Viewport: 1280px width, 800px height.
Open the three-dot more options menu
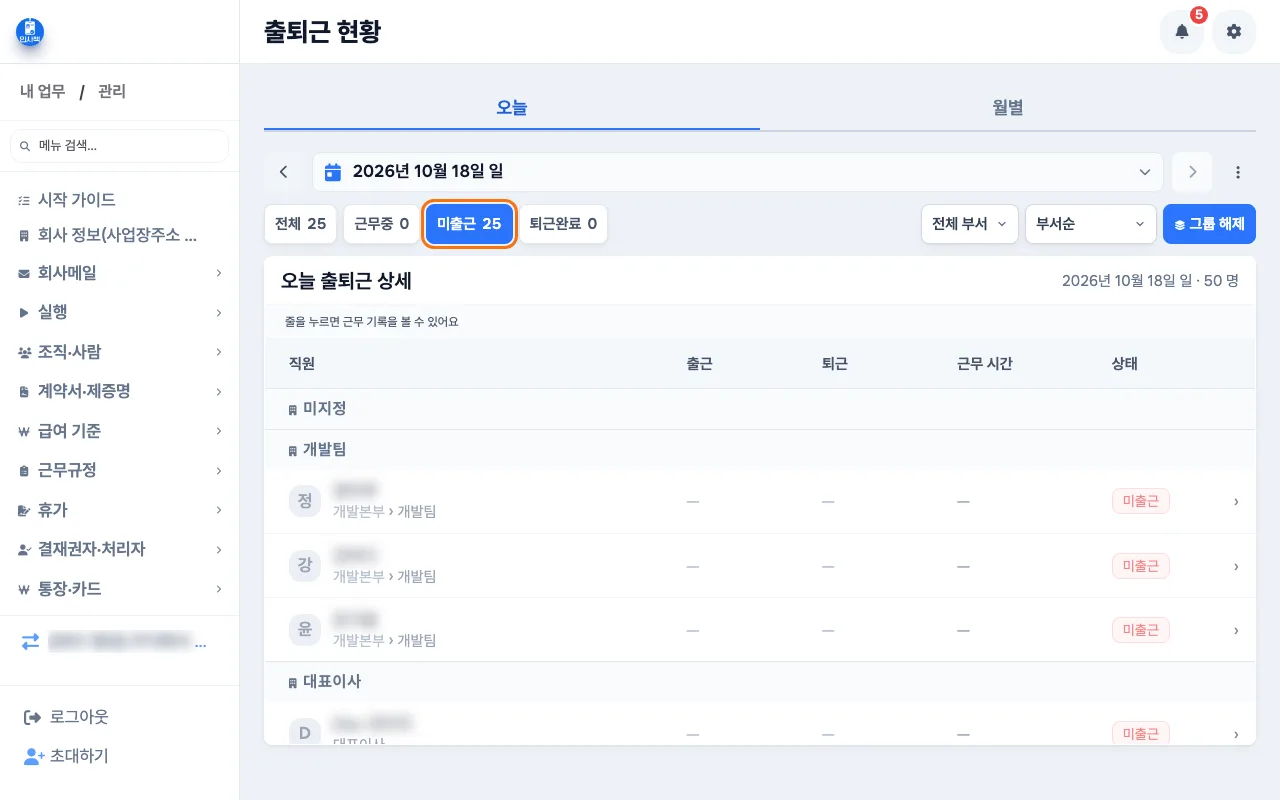click(x=1238, y=172)
